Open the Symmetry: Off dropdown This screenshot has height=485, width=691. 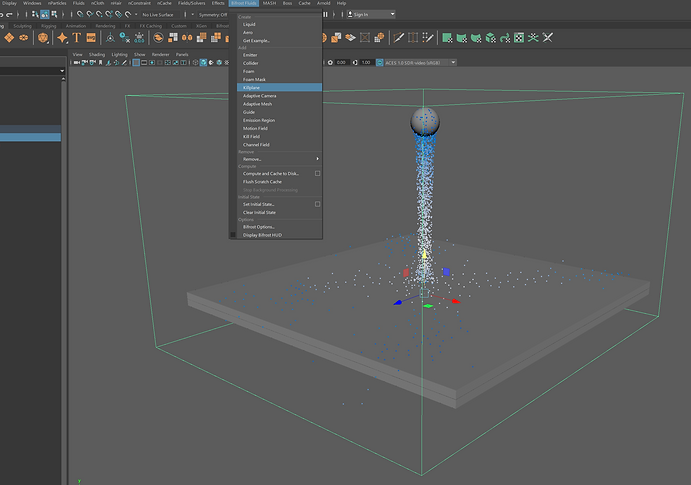pos(213,15)
